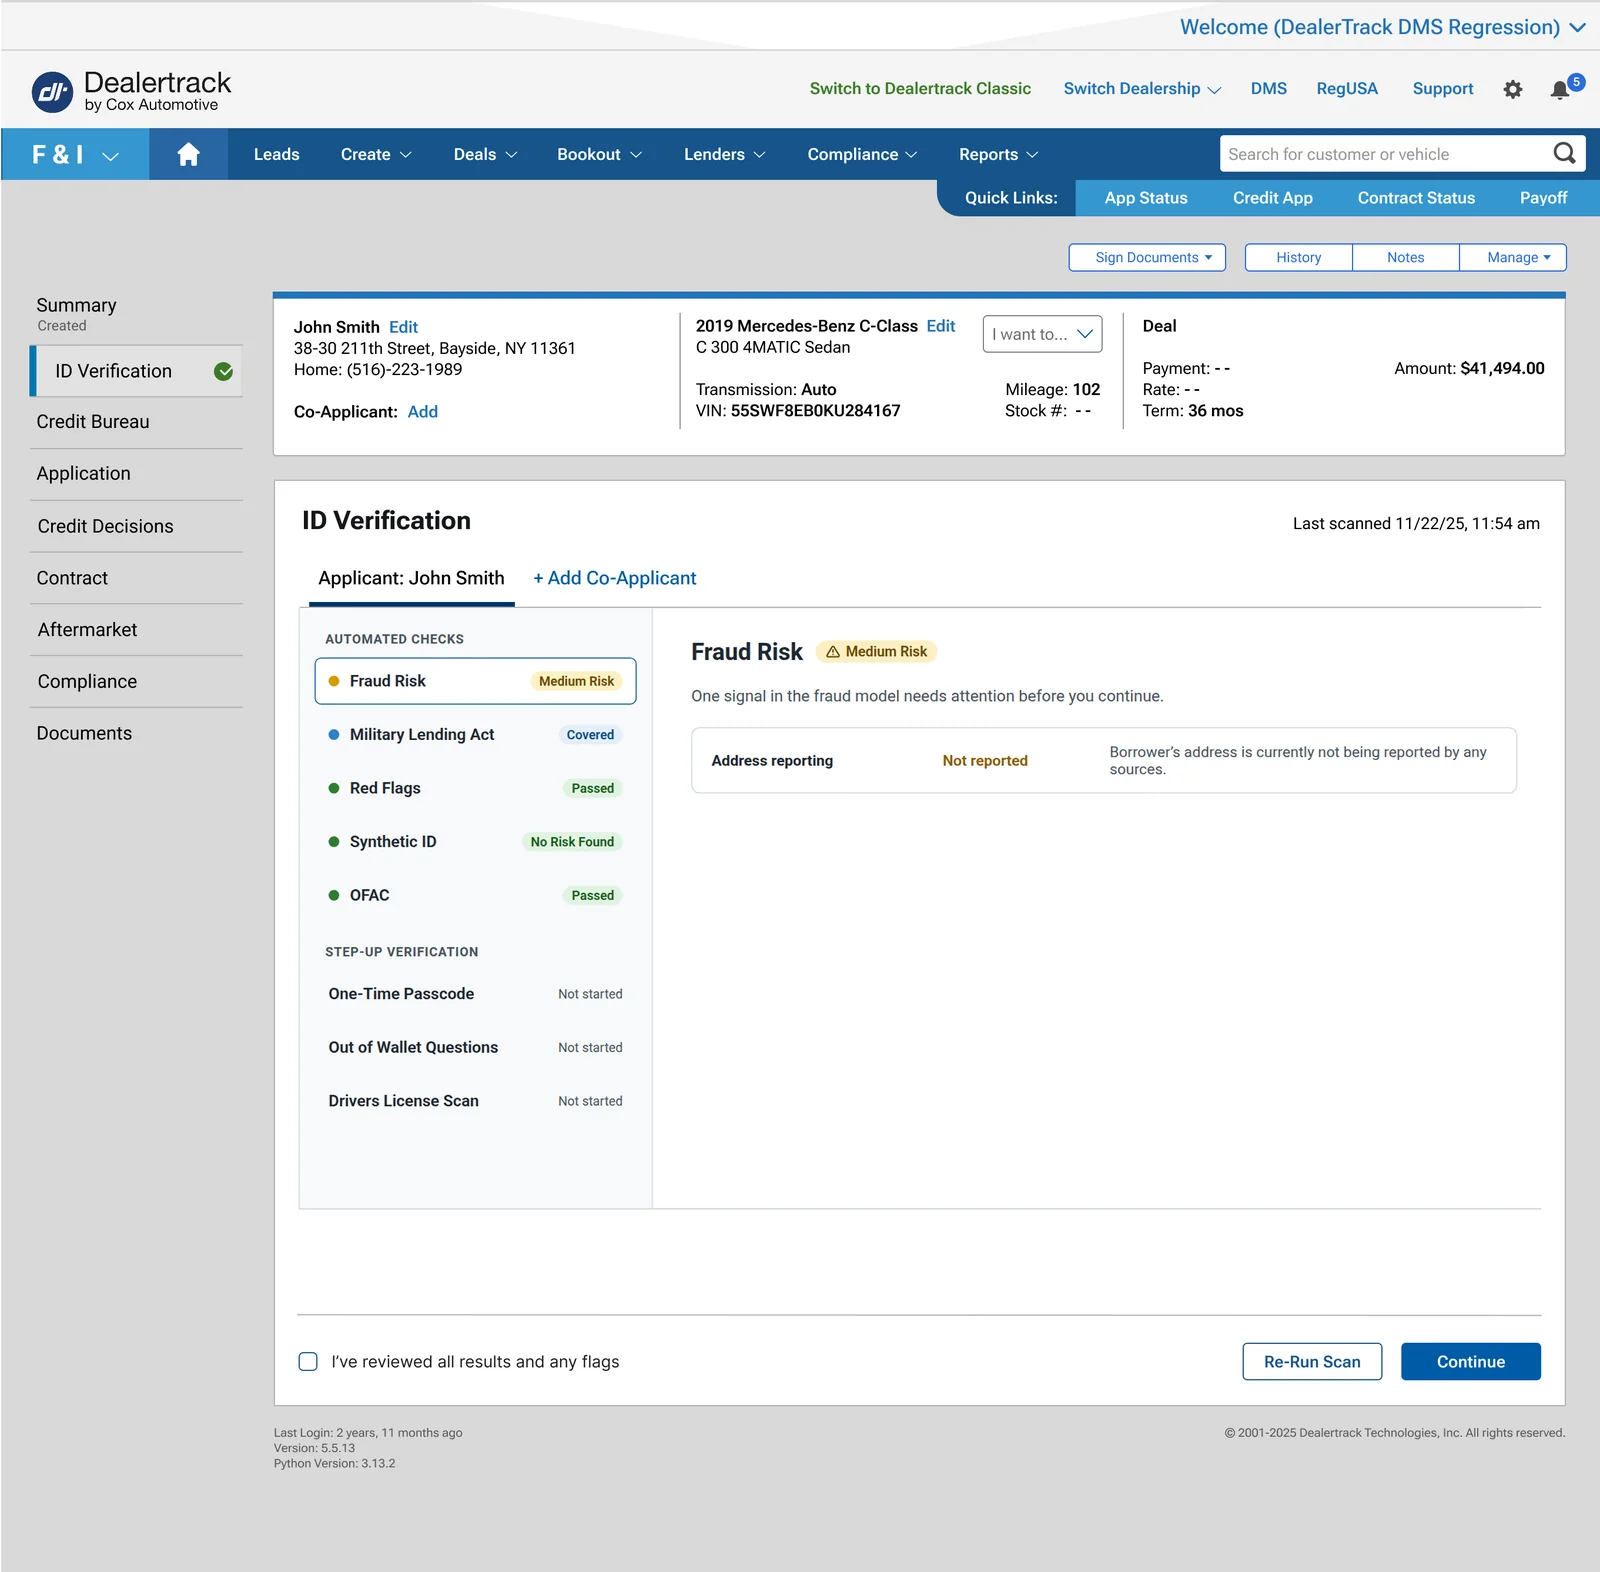Click Edit next to John Smith
1600x1572 pixels.
click(x=403, y=327)
